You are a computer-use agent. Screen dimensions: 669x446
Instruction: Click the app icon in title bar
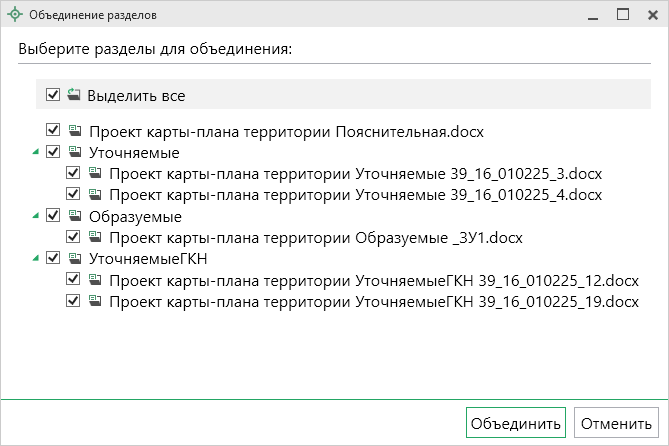14,15
